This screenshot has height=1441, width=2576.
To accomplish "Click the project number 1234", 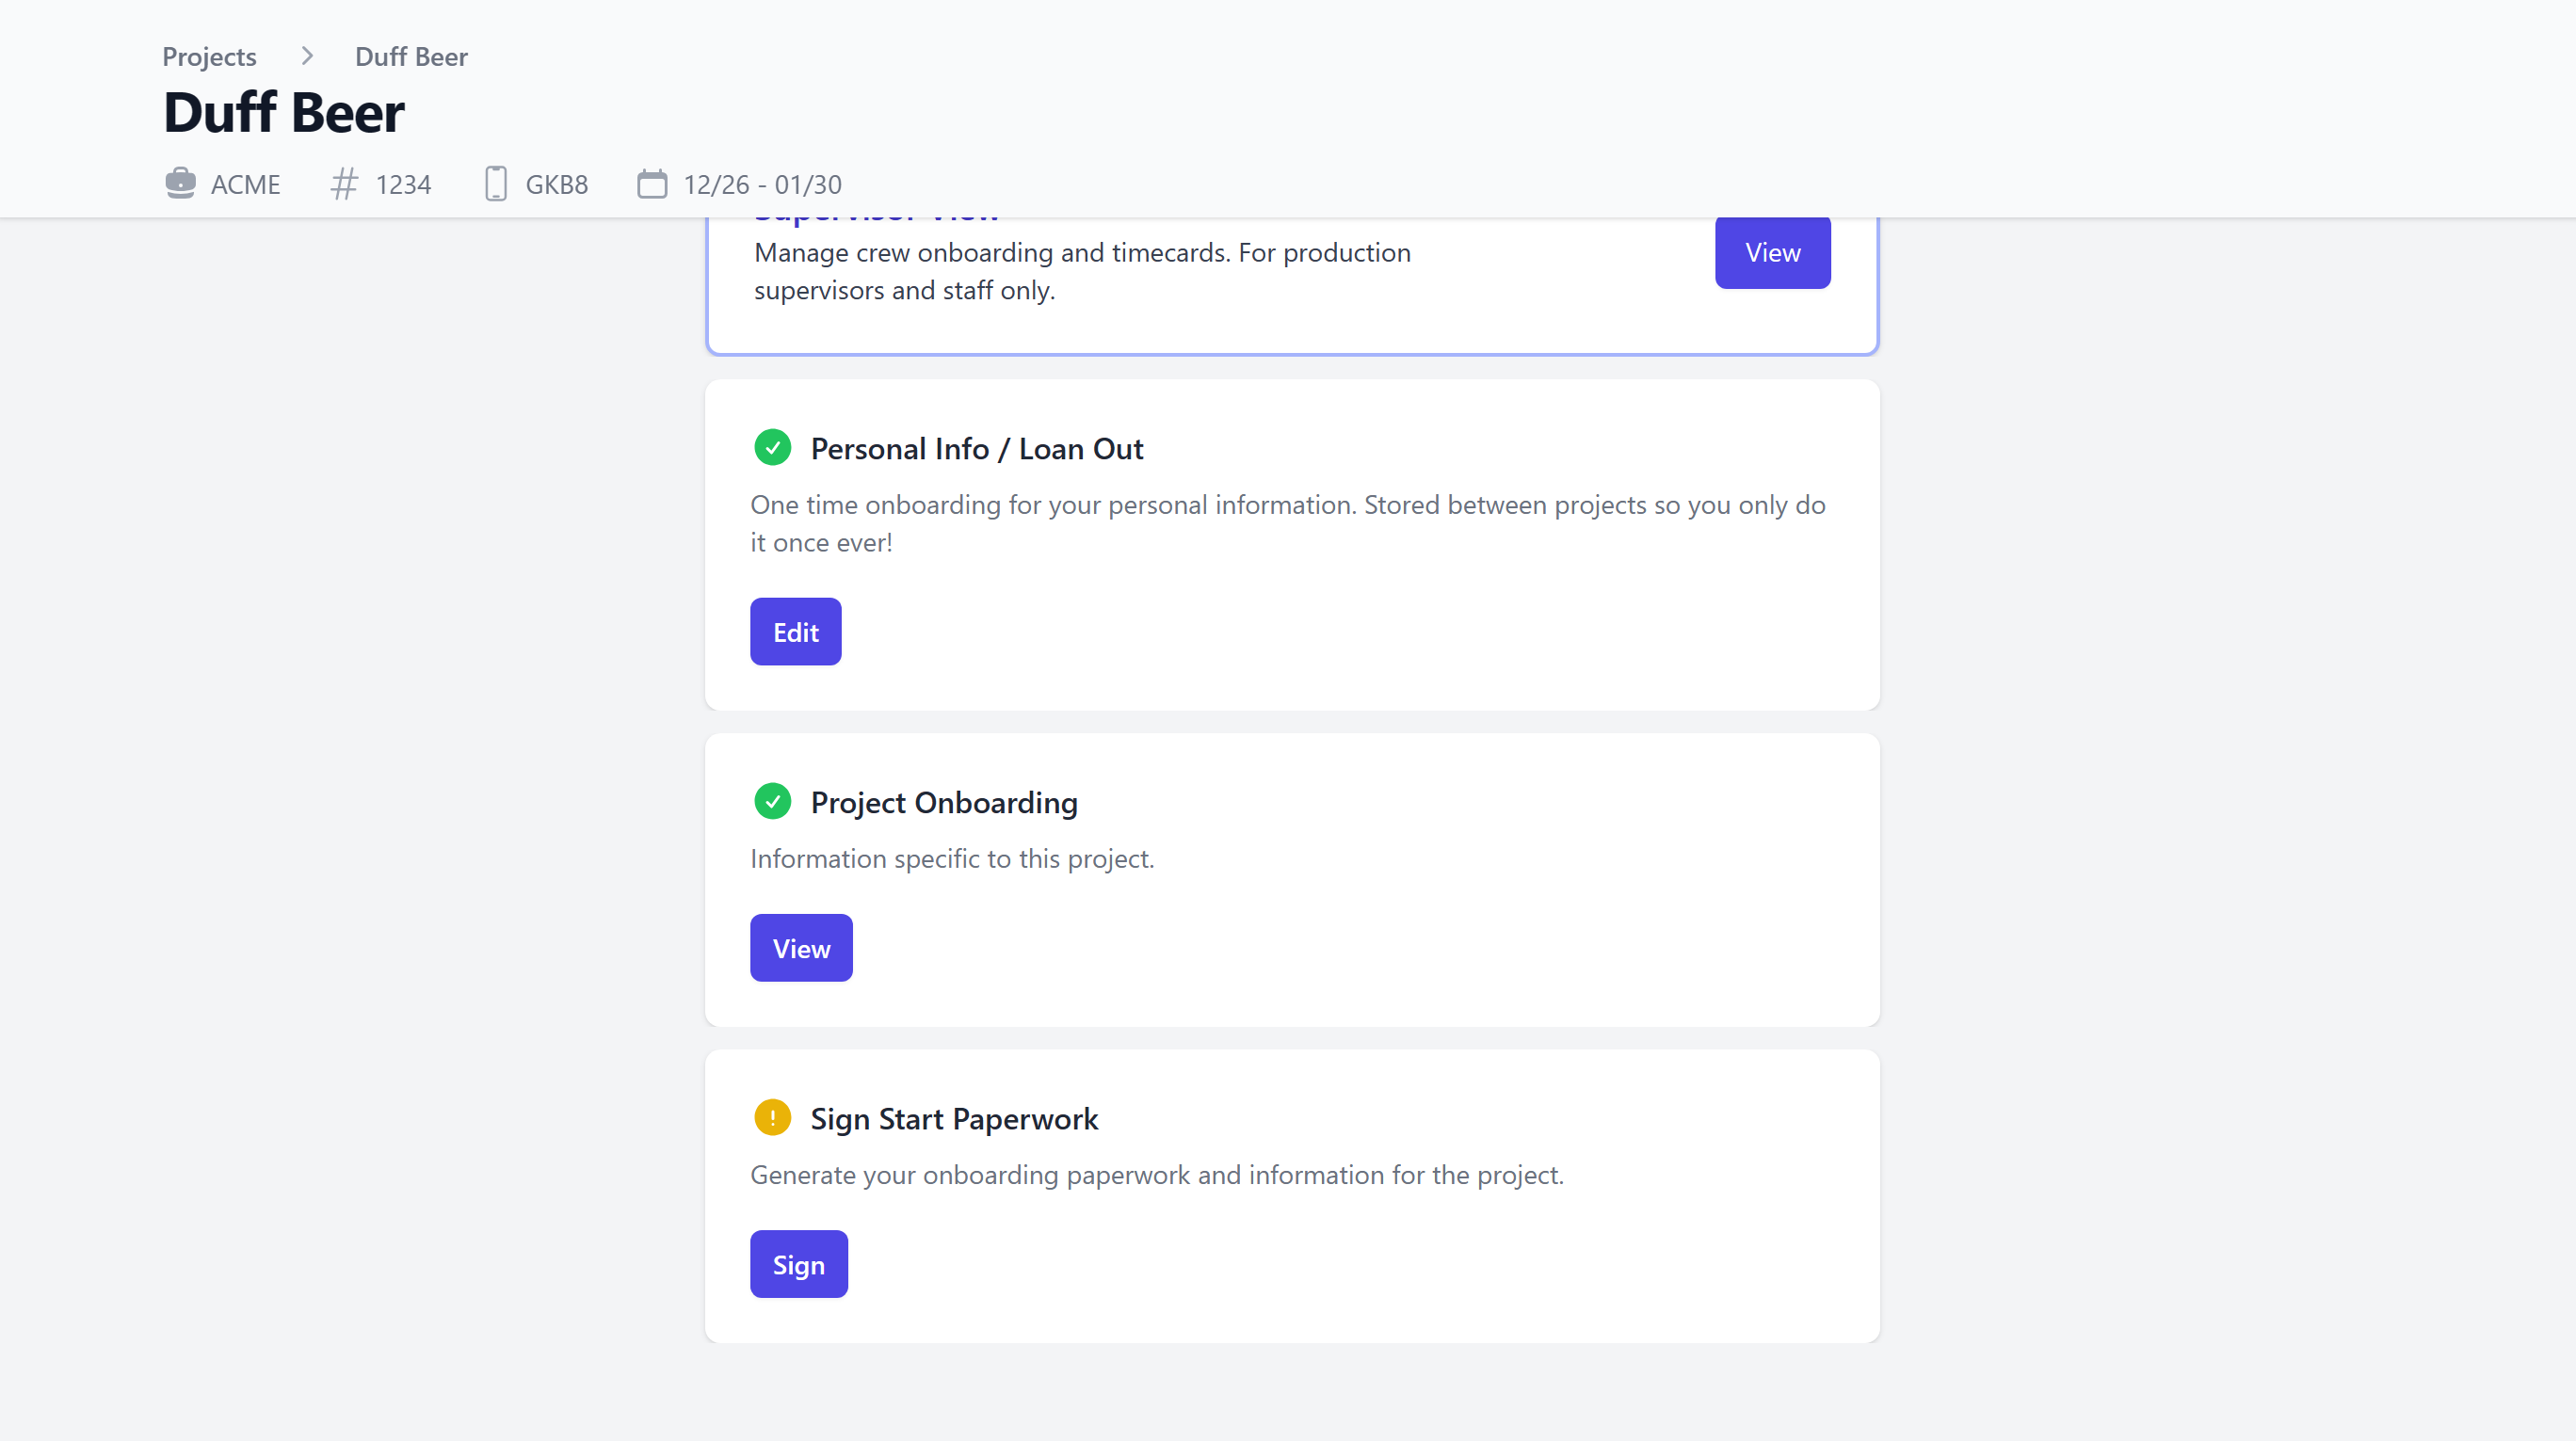I will coord(403,184).
